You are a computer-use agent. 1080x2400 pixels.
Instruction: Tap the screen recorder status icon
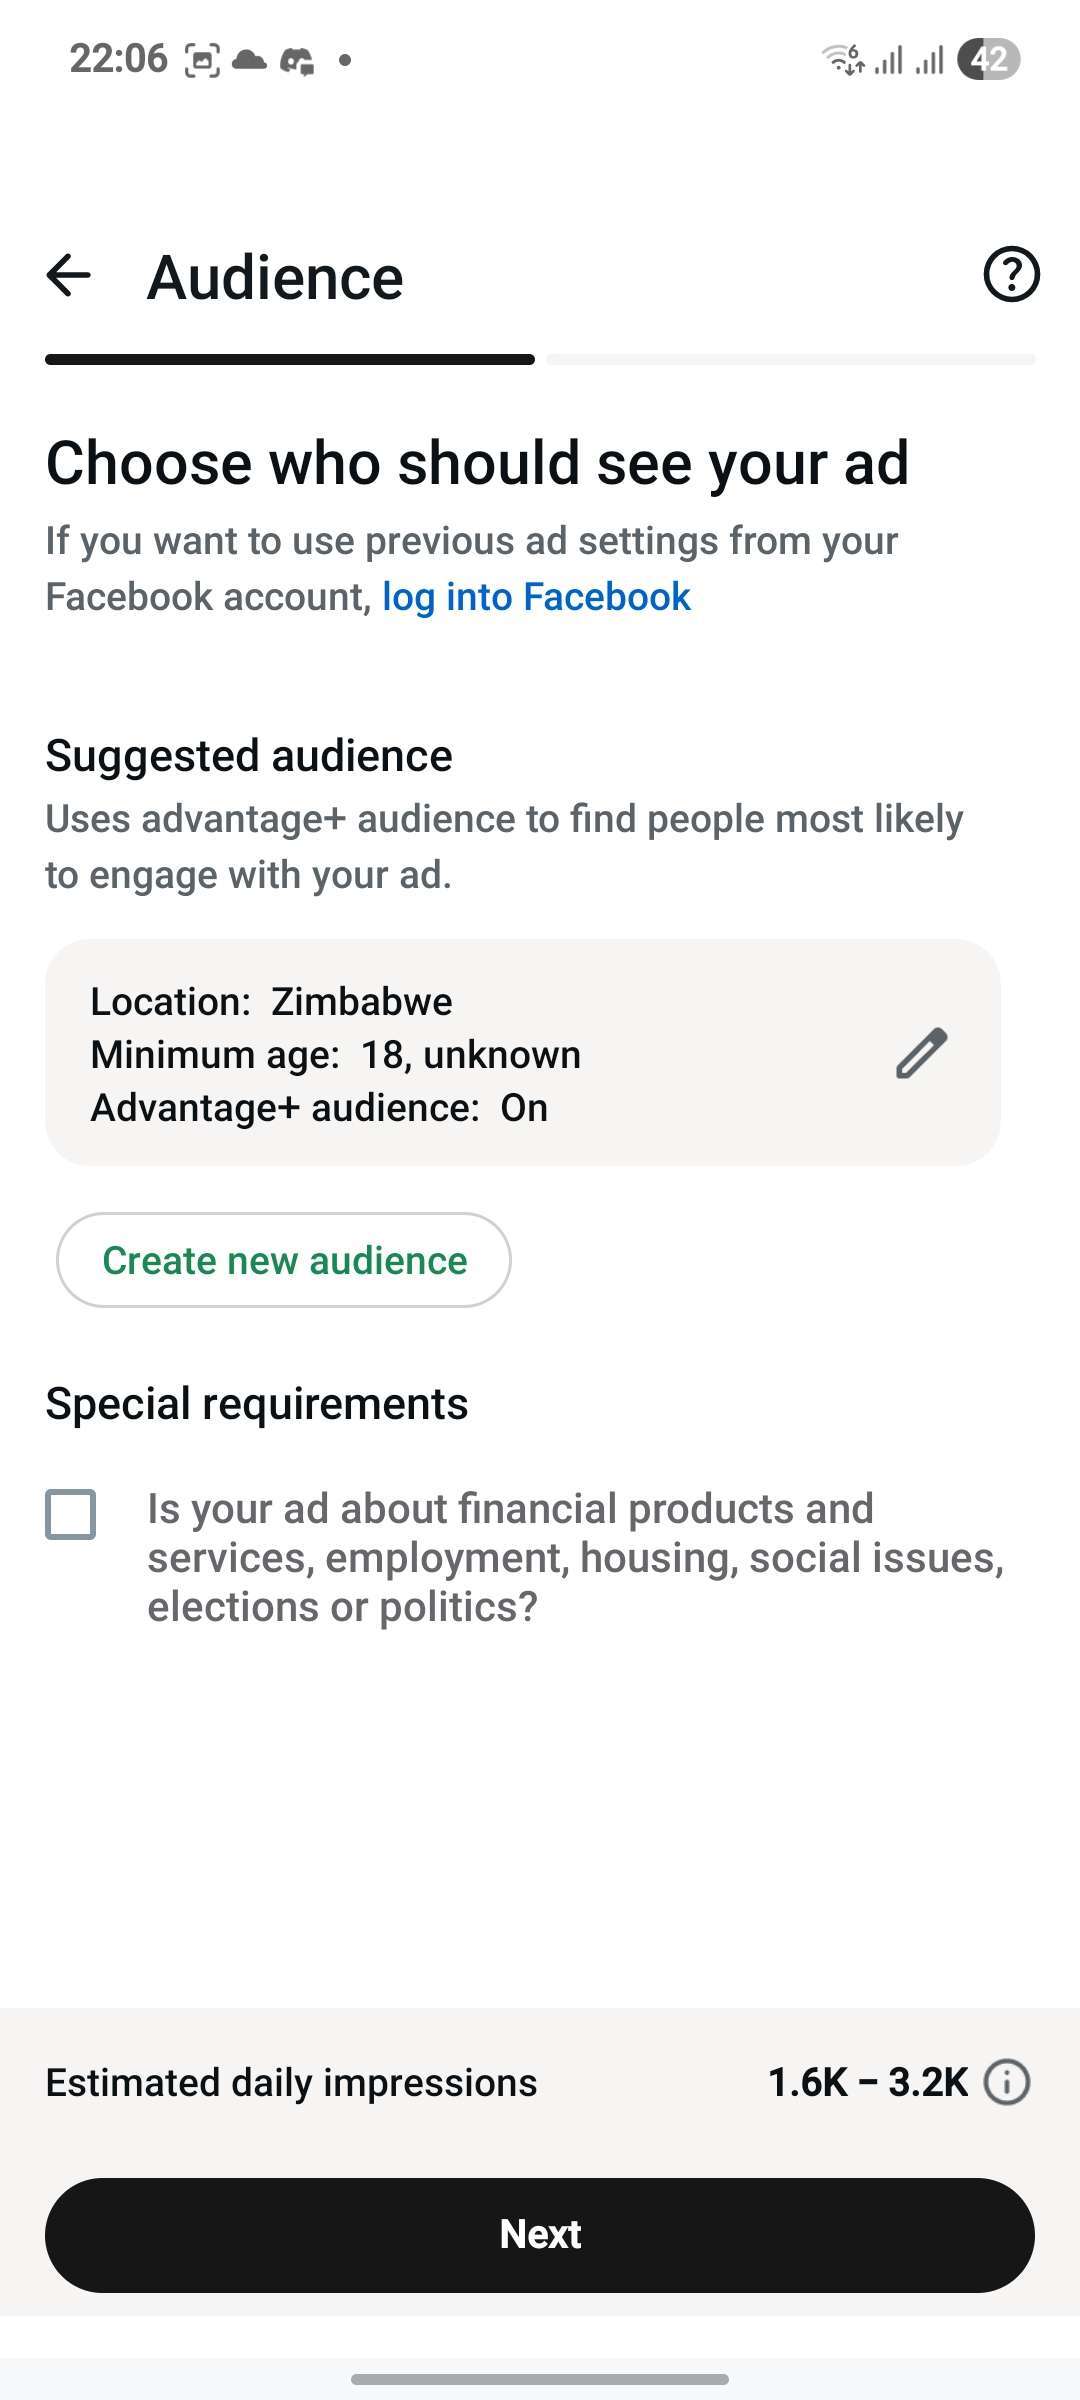point(202,61)
